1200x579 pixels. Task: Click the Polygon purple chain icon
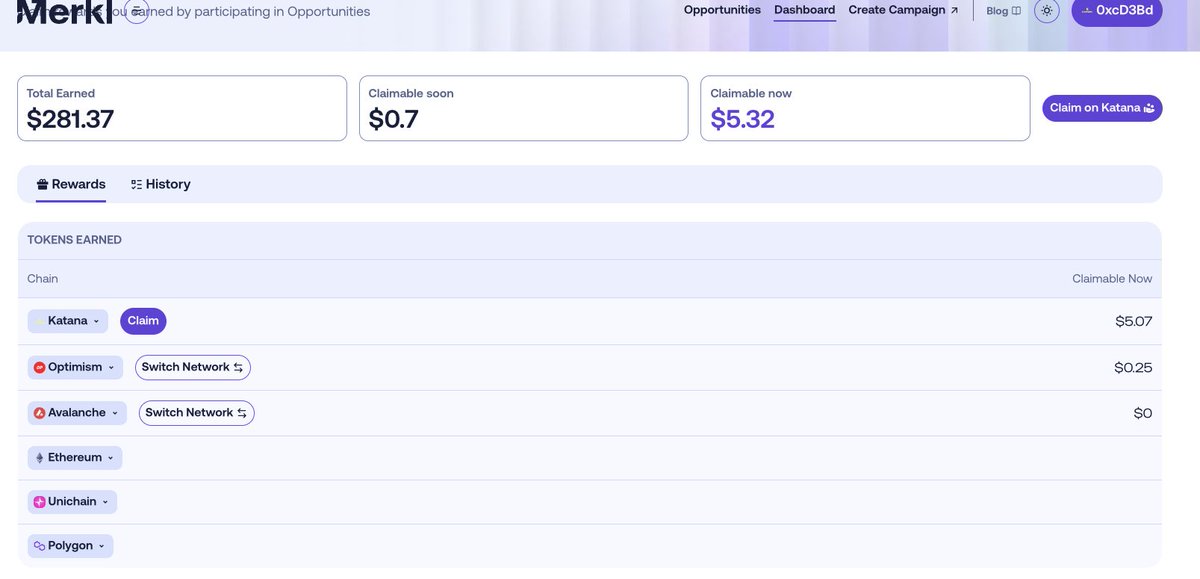(40, 546)
